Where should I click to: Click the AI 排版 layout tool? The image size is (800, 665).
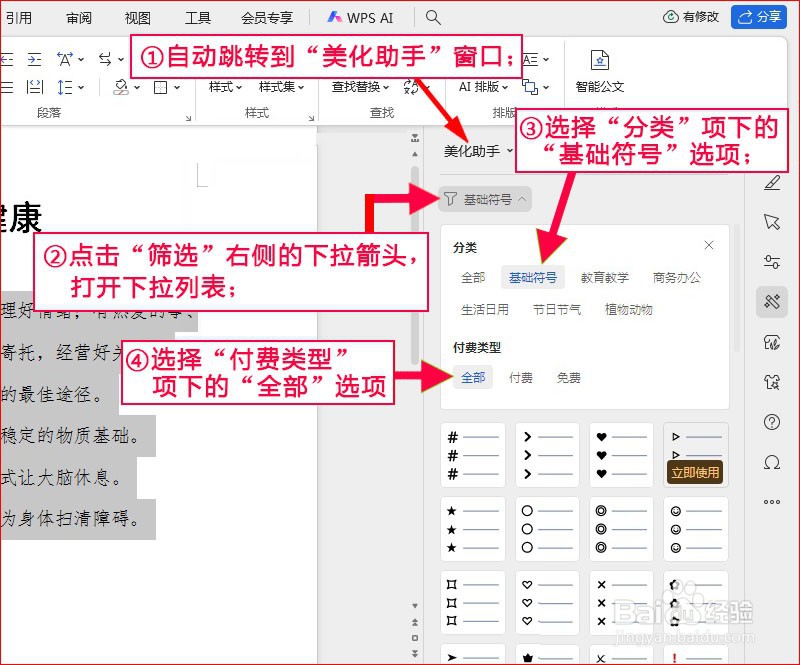pyautogui.click(x=480, y=87)
